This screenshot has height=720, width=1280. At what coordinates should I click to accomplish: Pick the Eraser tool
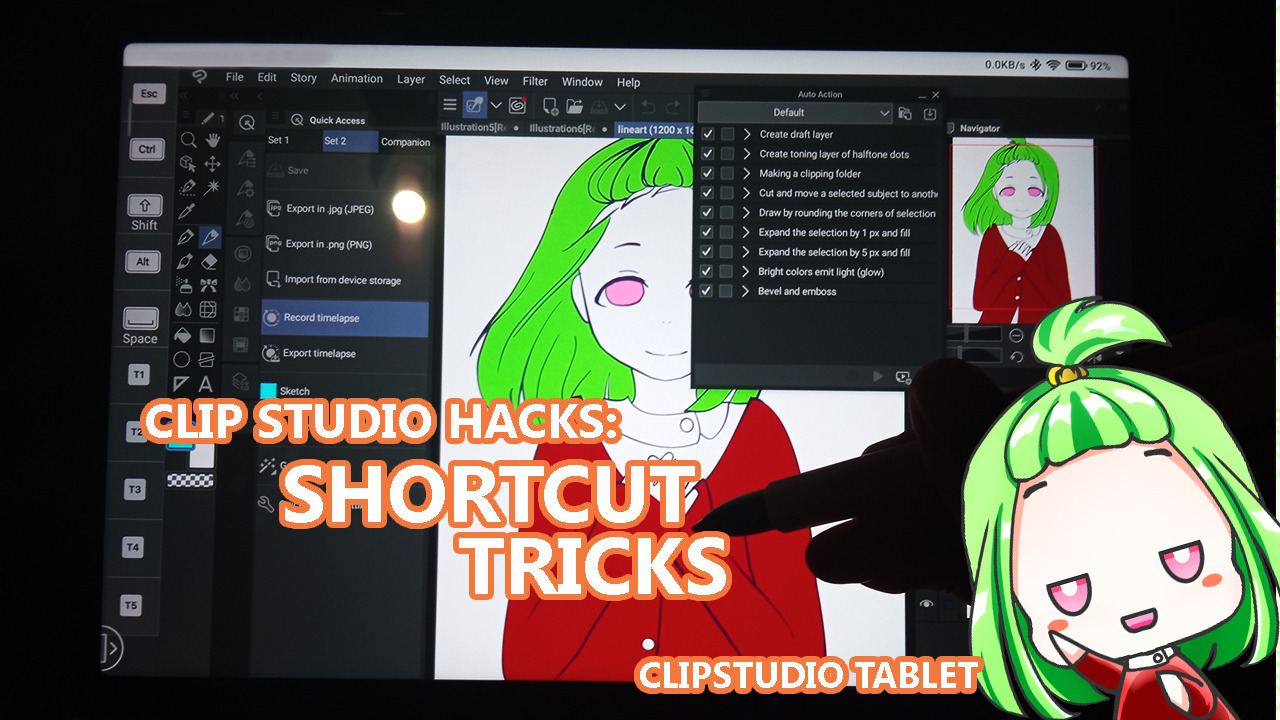(209, 261)
